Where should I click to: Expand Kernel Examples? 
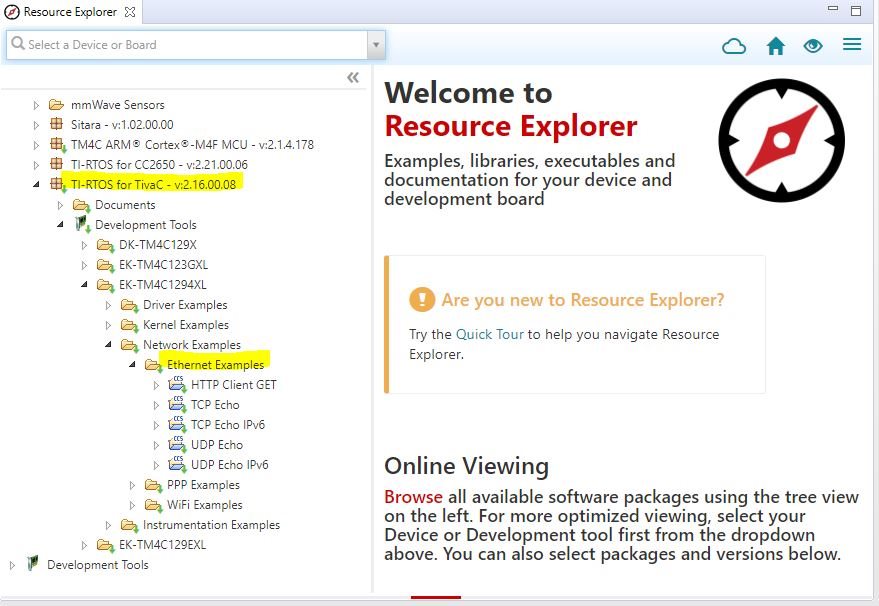coord(108,325)
